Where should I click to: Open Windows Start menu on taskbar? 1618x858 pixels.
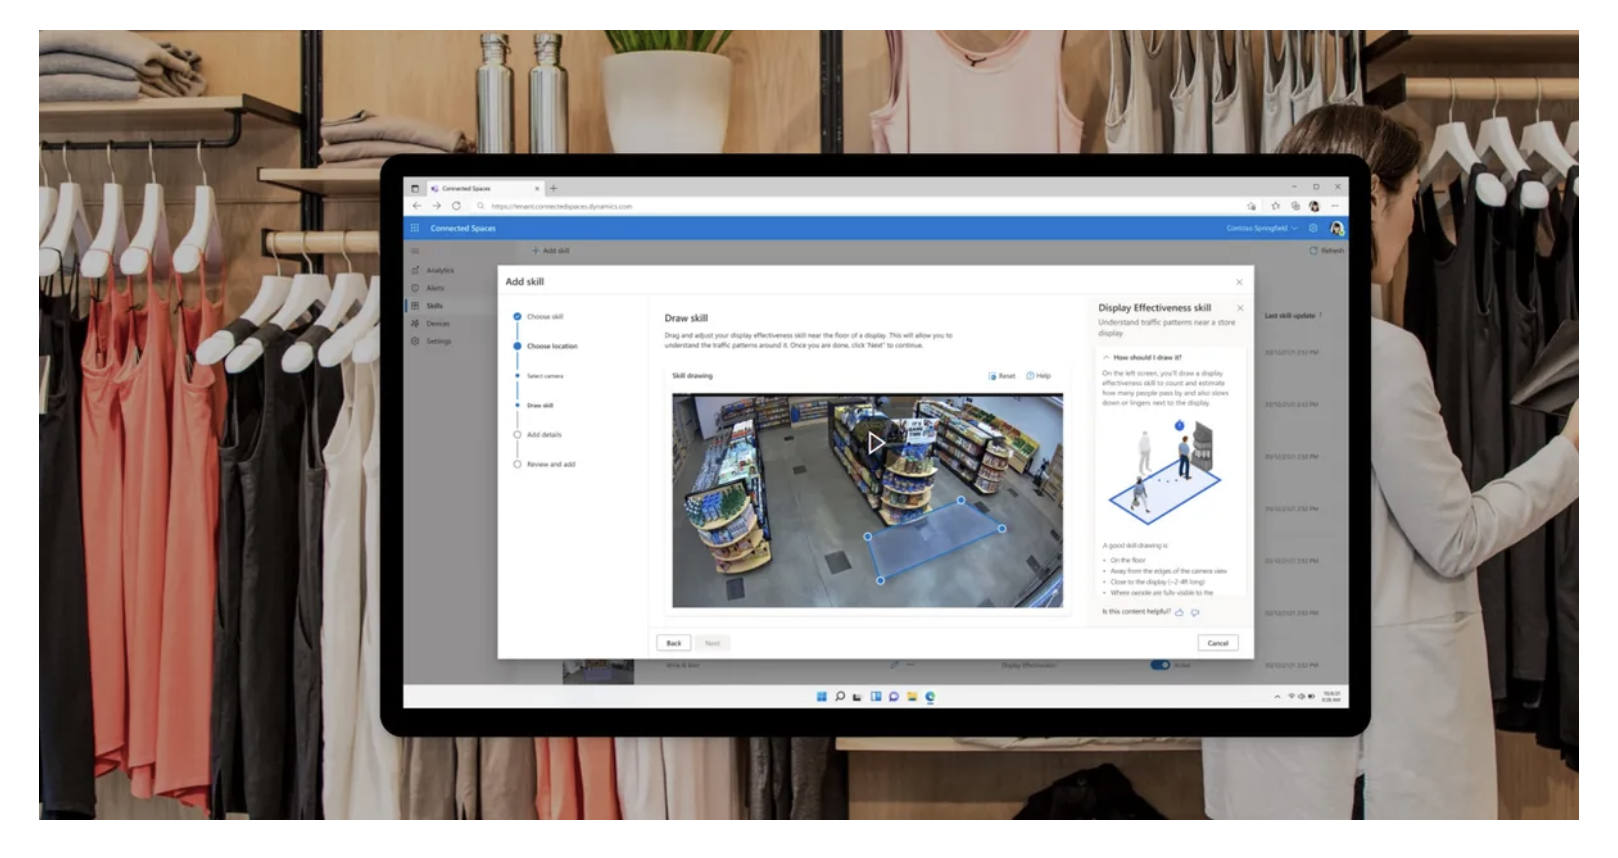[821, 696]
